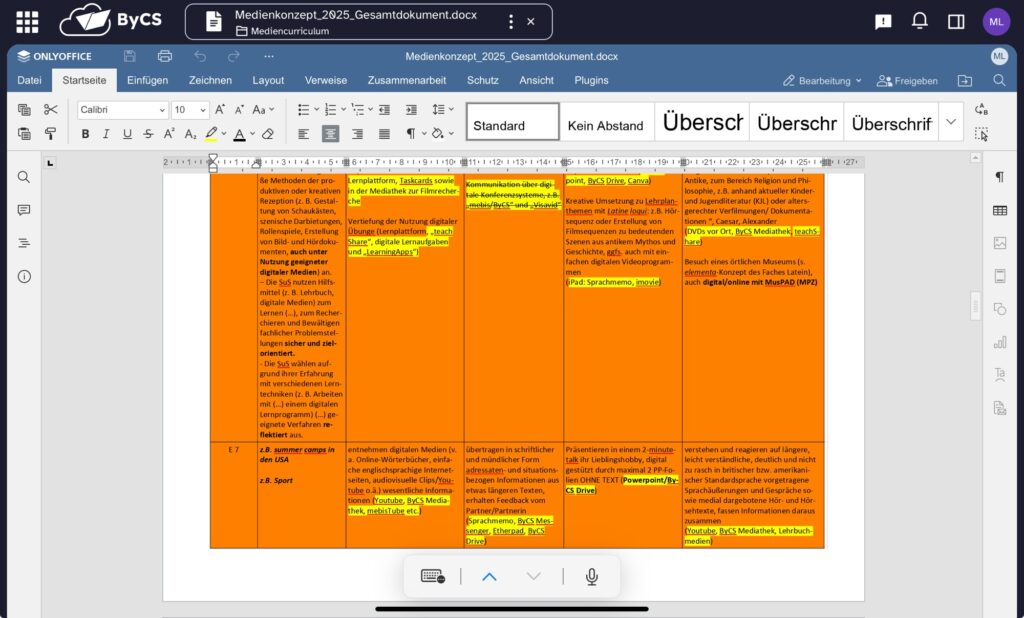Increase the font size
Screen dimensions: 1024x618
(x=220, y=109)
